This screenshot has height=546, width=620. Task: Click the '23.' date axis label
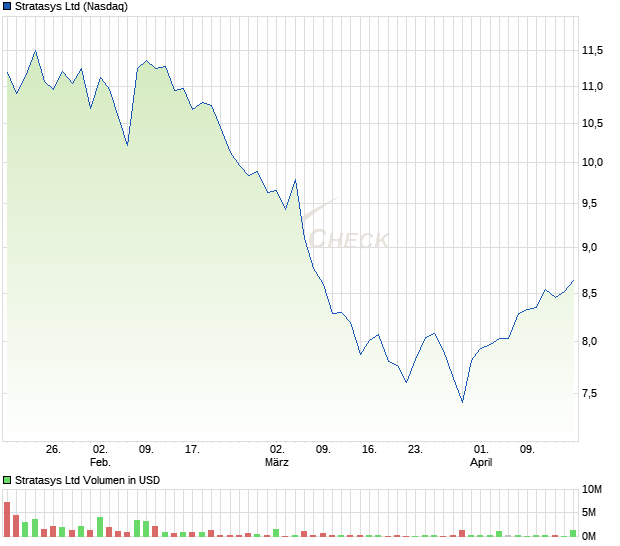[x=415, y=450]
